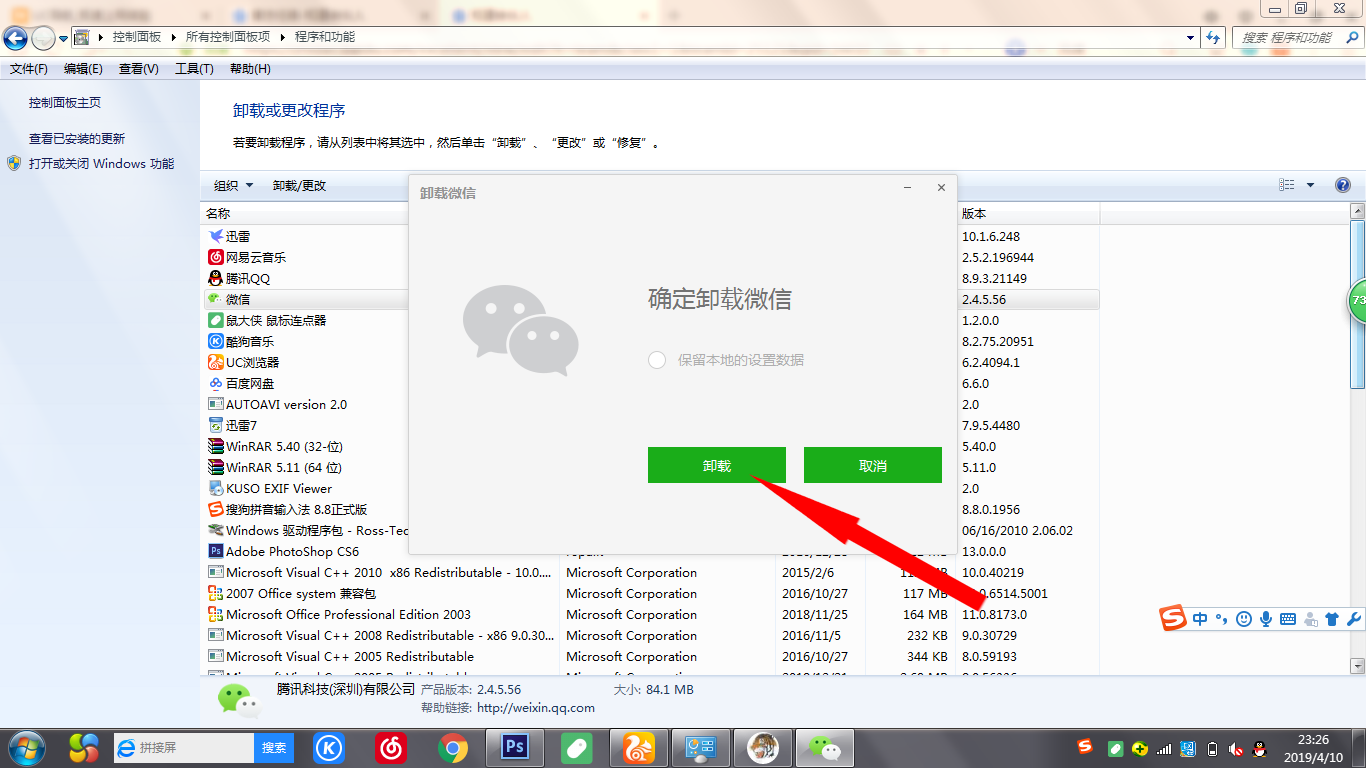
Task: Unmute system volume in the tray
Action: point(1236,748)
